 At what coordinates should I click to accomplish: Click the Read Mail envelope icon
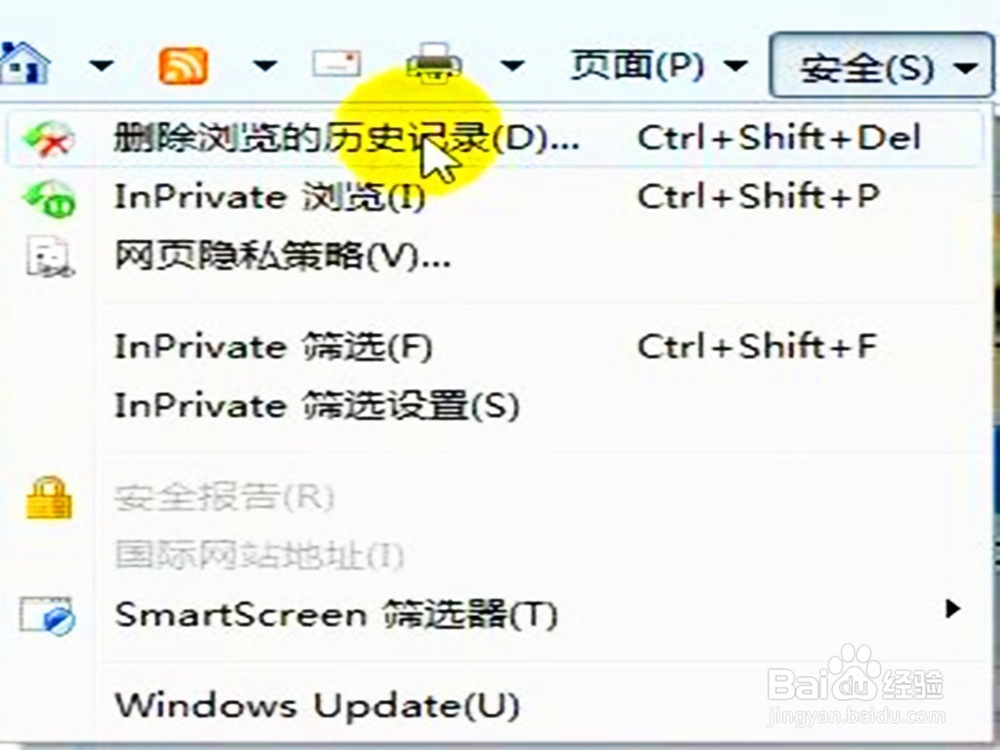point(337,64)
